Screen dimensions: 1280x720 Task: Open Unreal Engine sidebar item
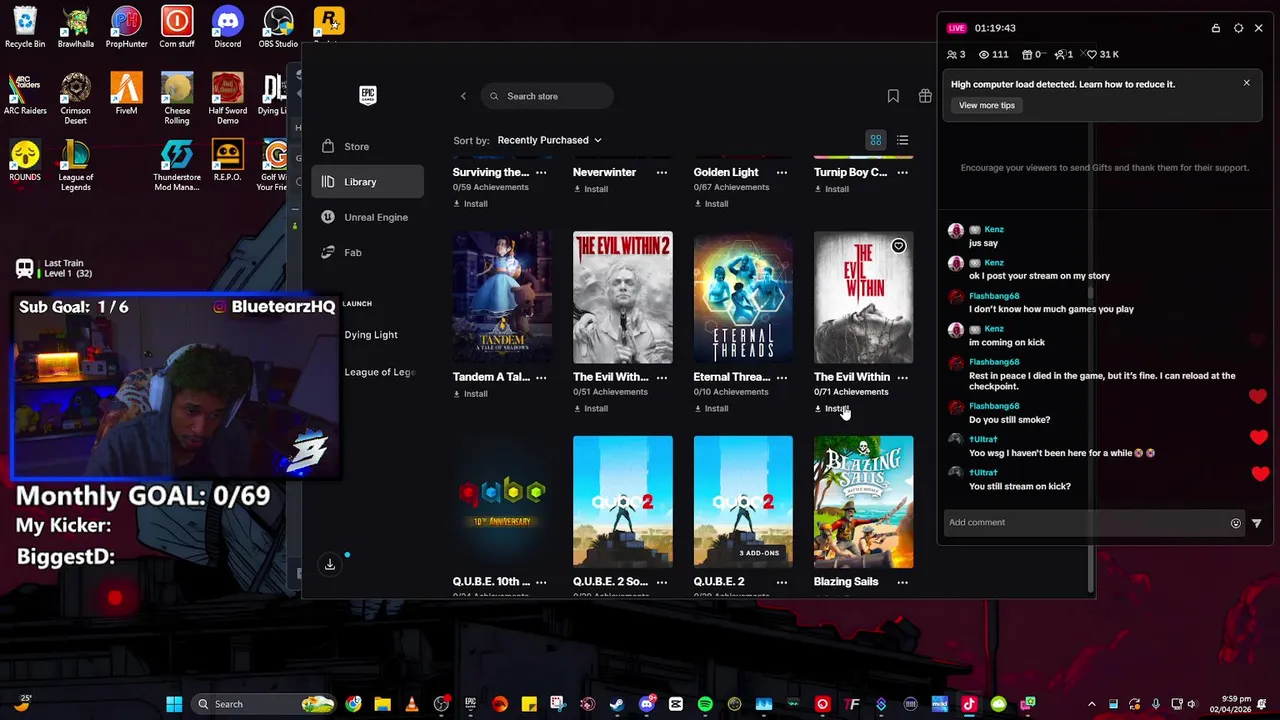[x=365, y=217]
